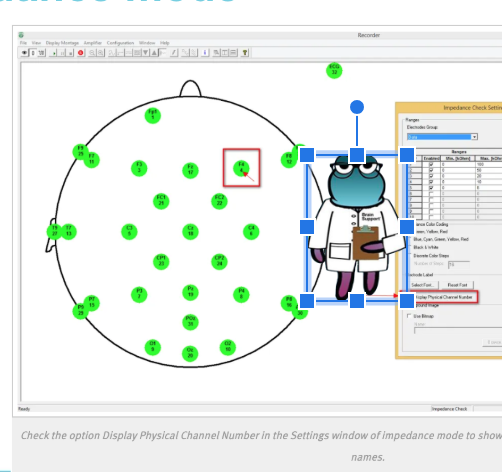
Task: Click the Fz electrode
Action: (x=190, y=170)
